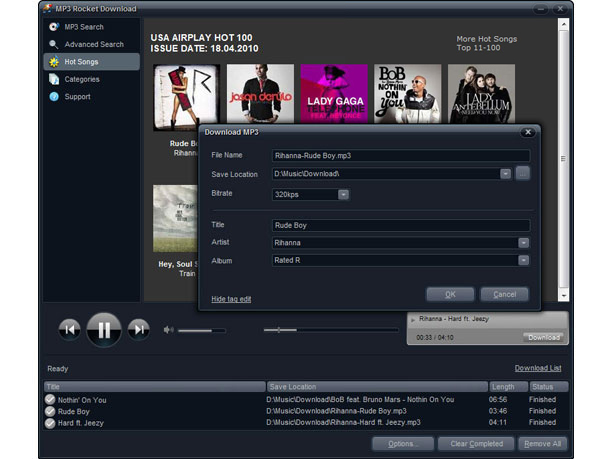Click the scroll up arrow of Hot Songs panel

point(563,25)
